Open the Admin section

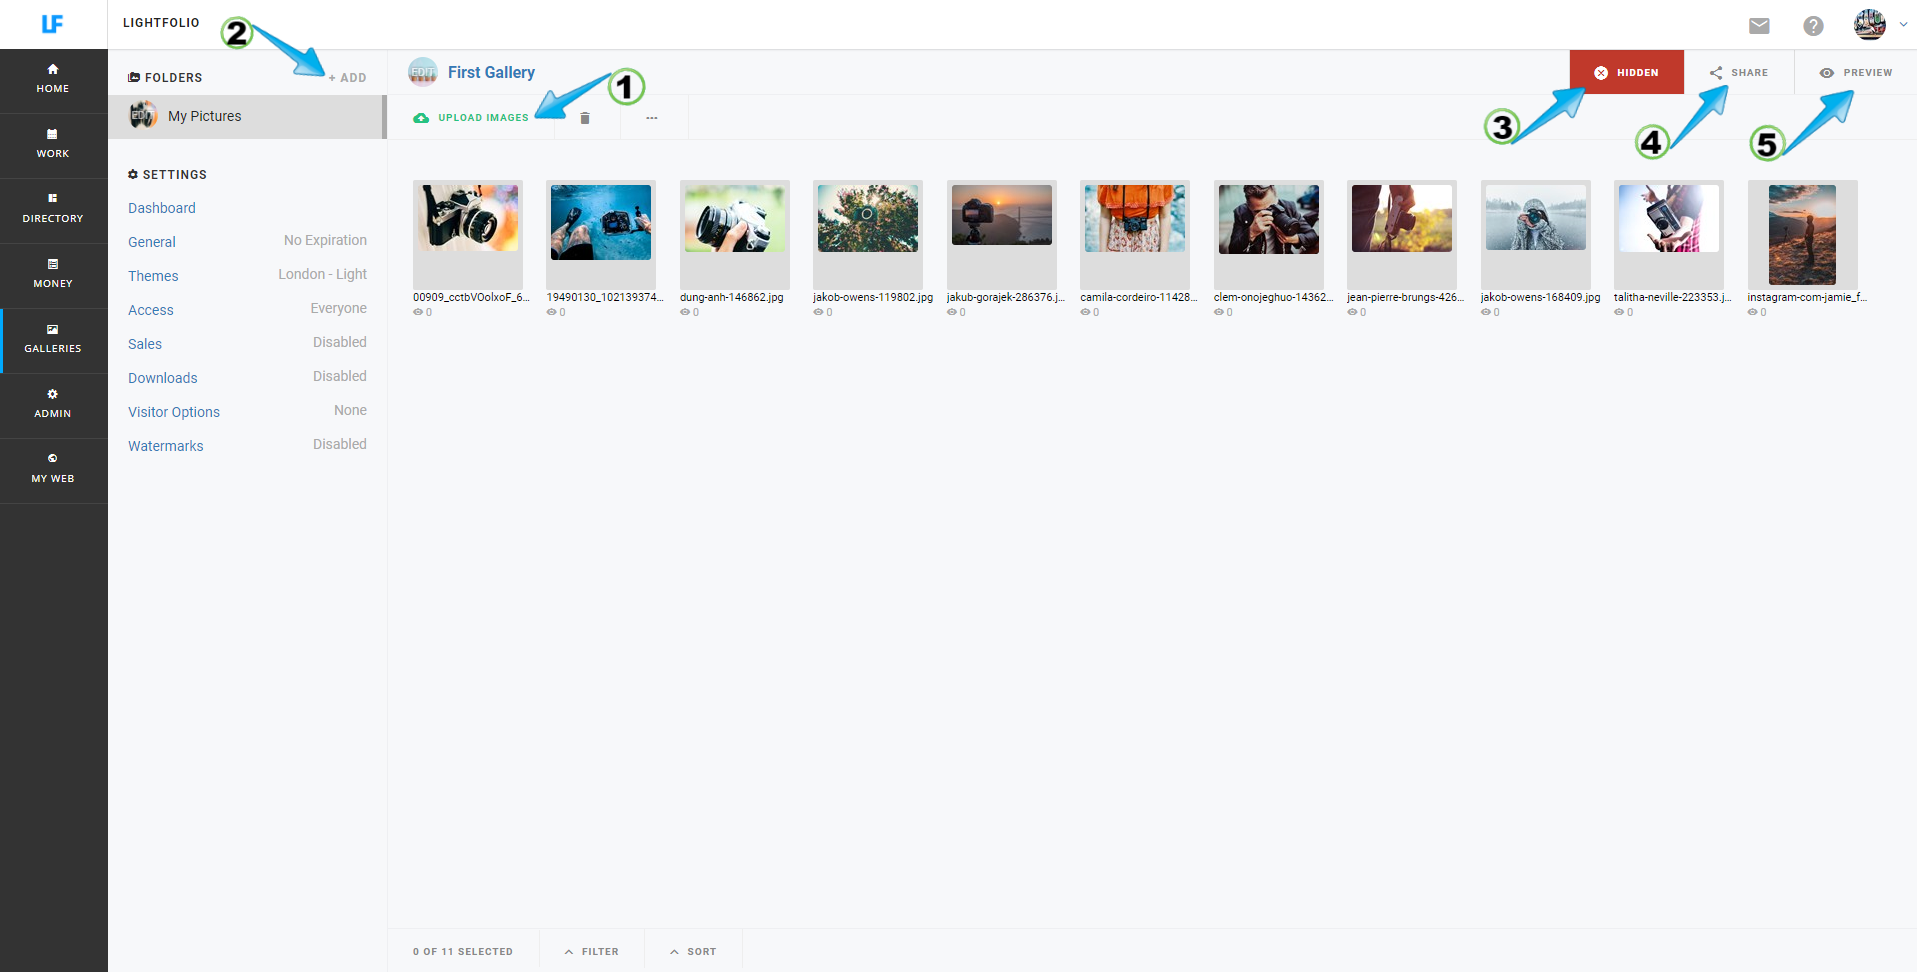[53, 405]
